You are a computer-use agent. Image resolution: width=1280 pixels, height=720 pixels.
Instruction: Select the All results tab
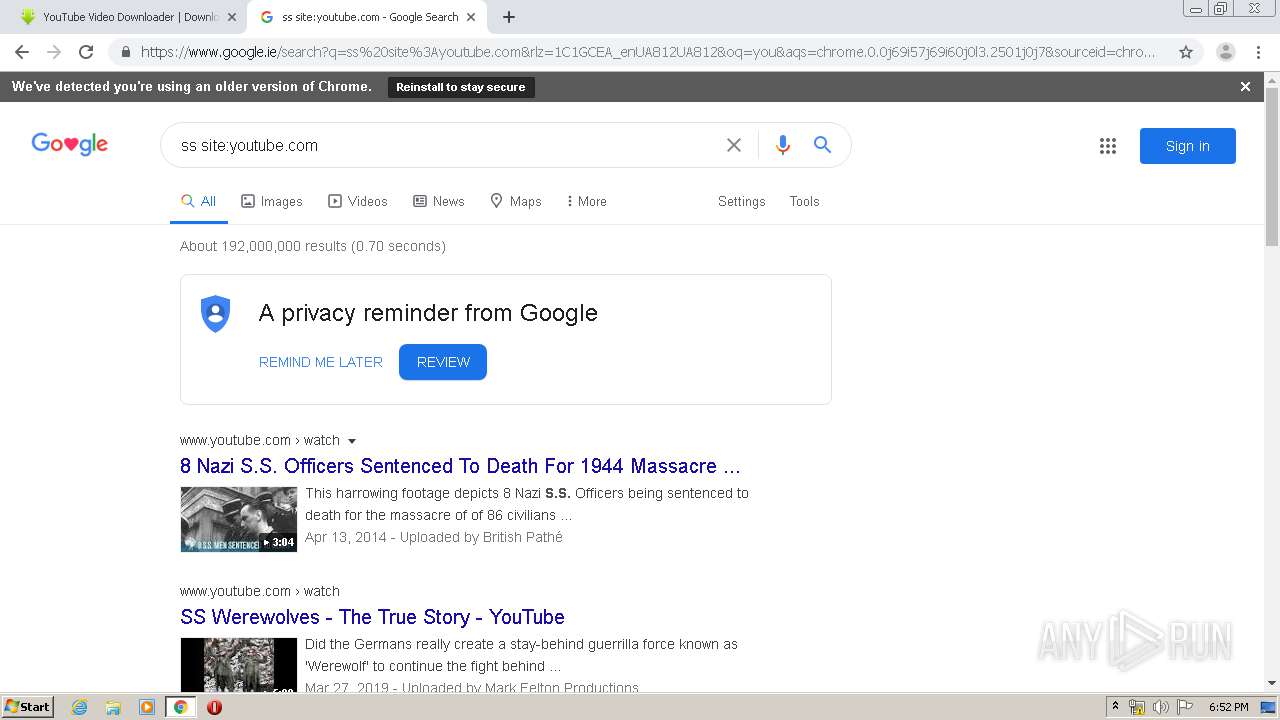(x=198, y=201)
